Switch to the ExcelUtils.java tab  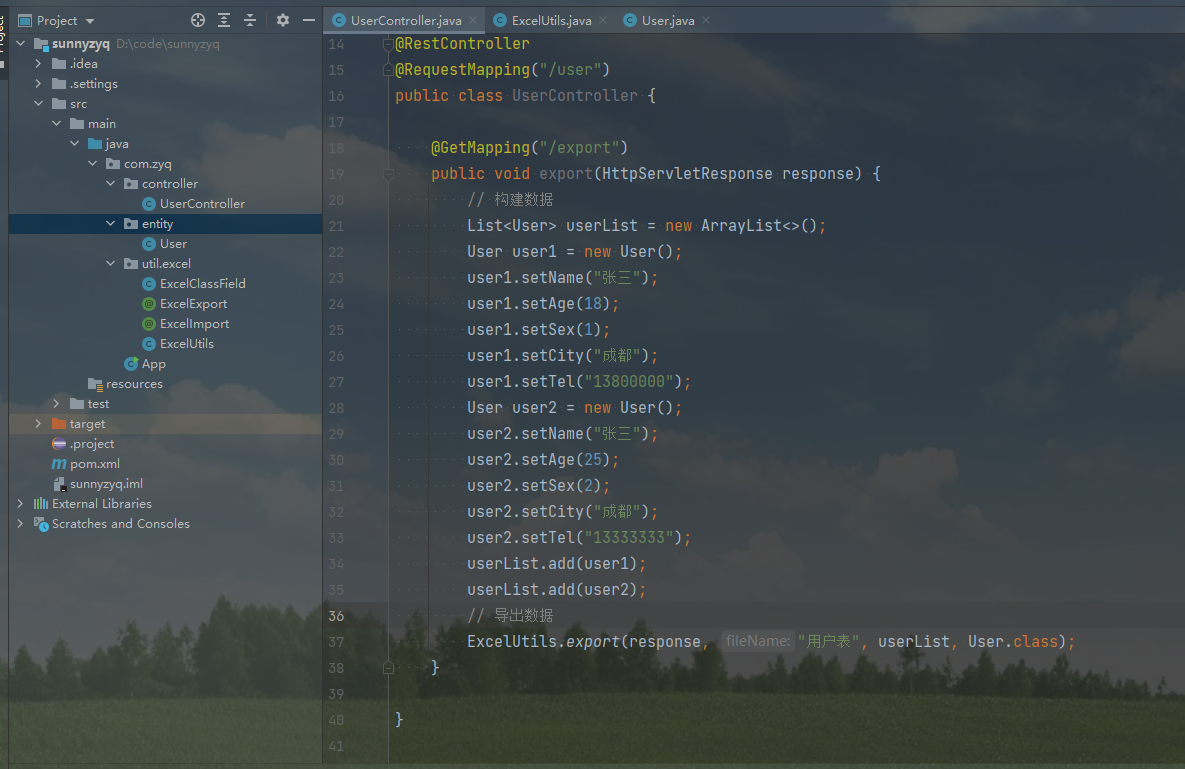[550, 21]
